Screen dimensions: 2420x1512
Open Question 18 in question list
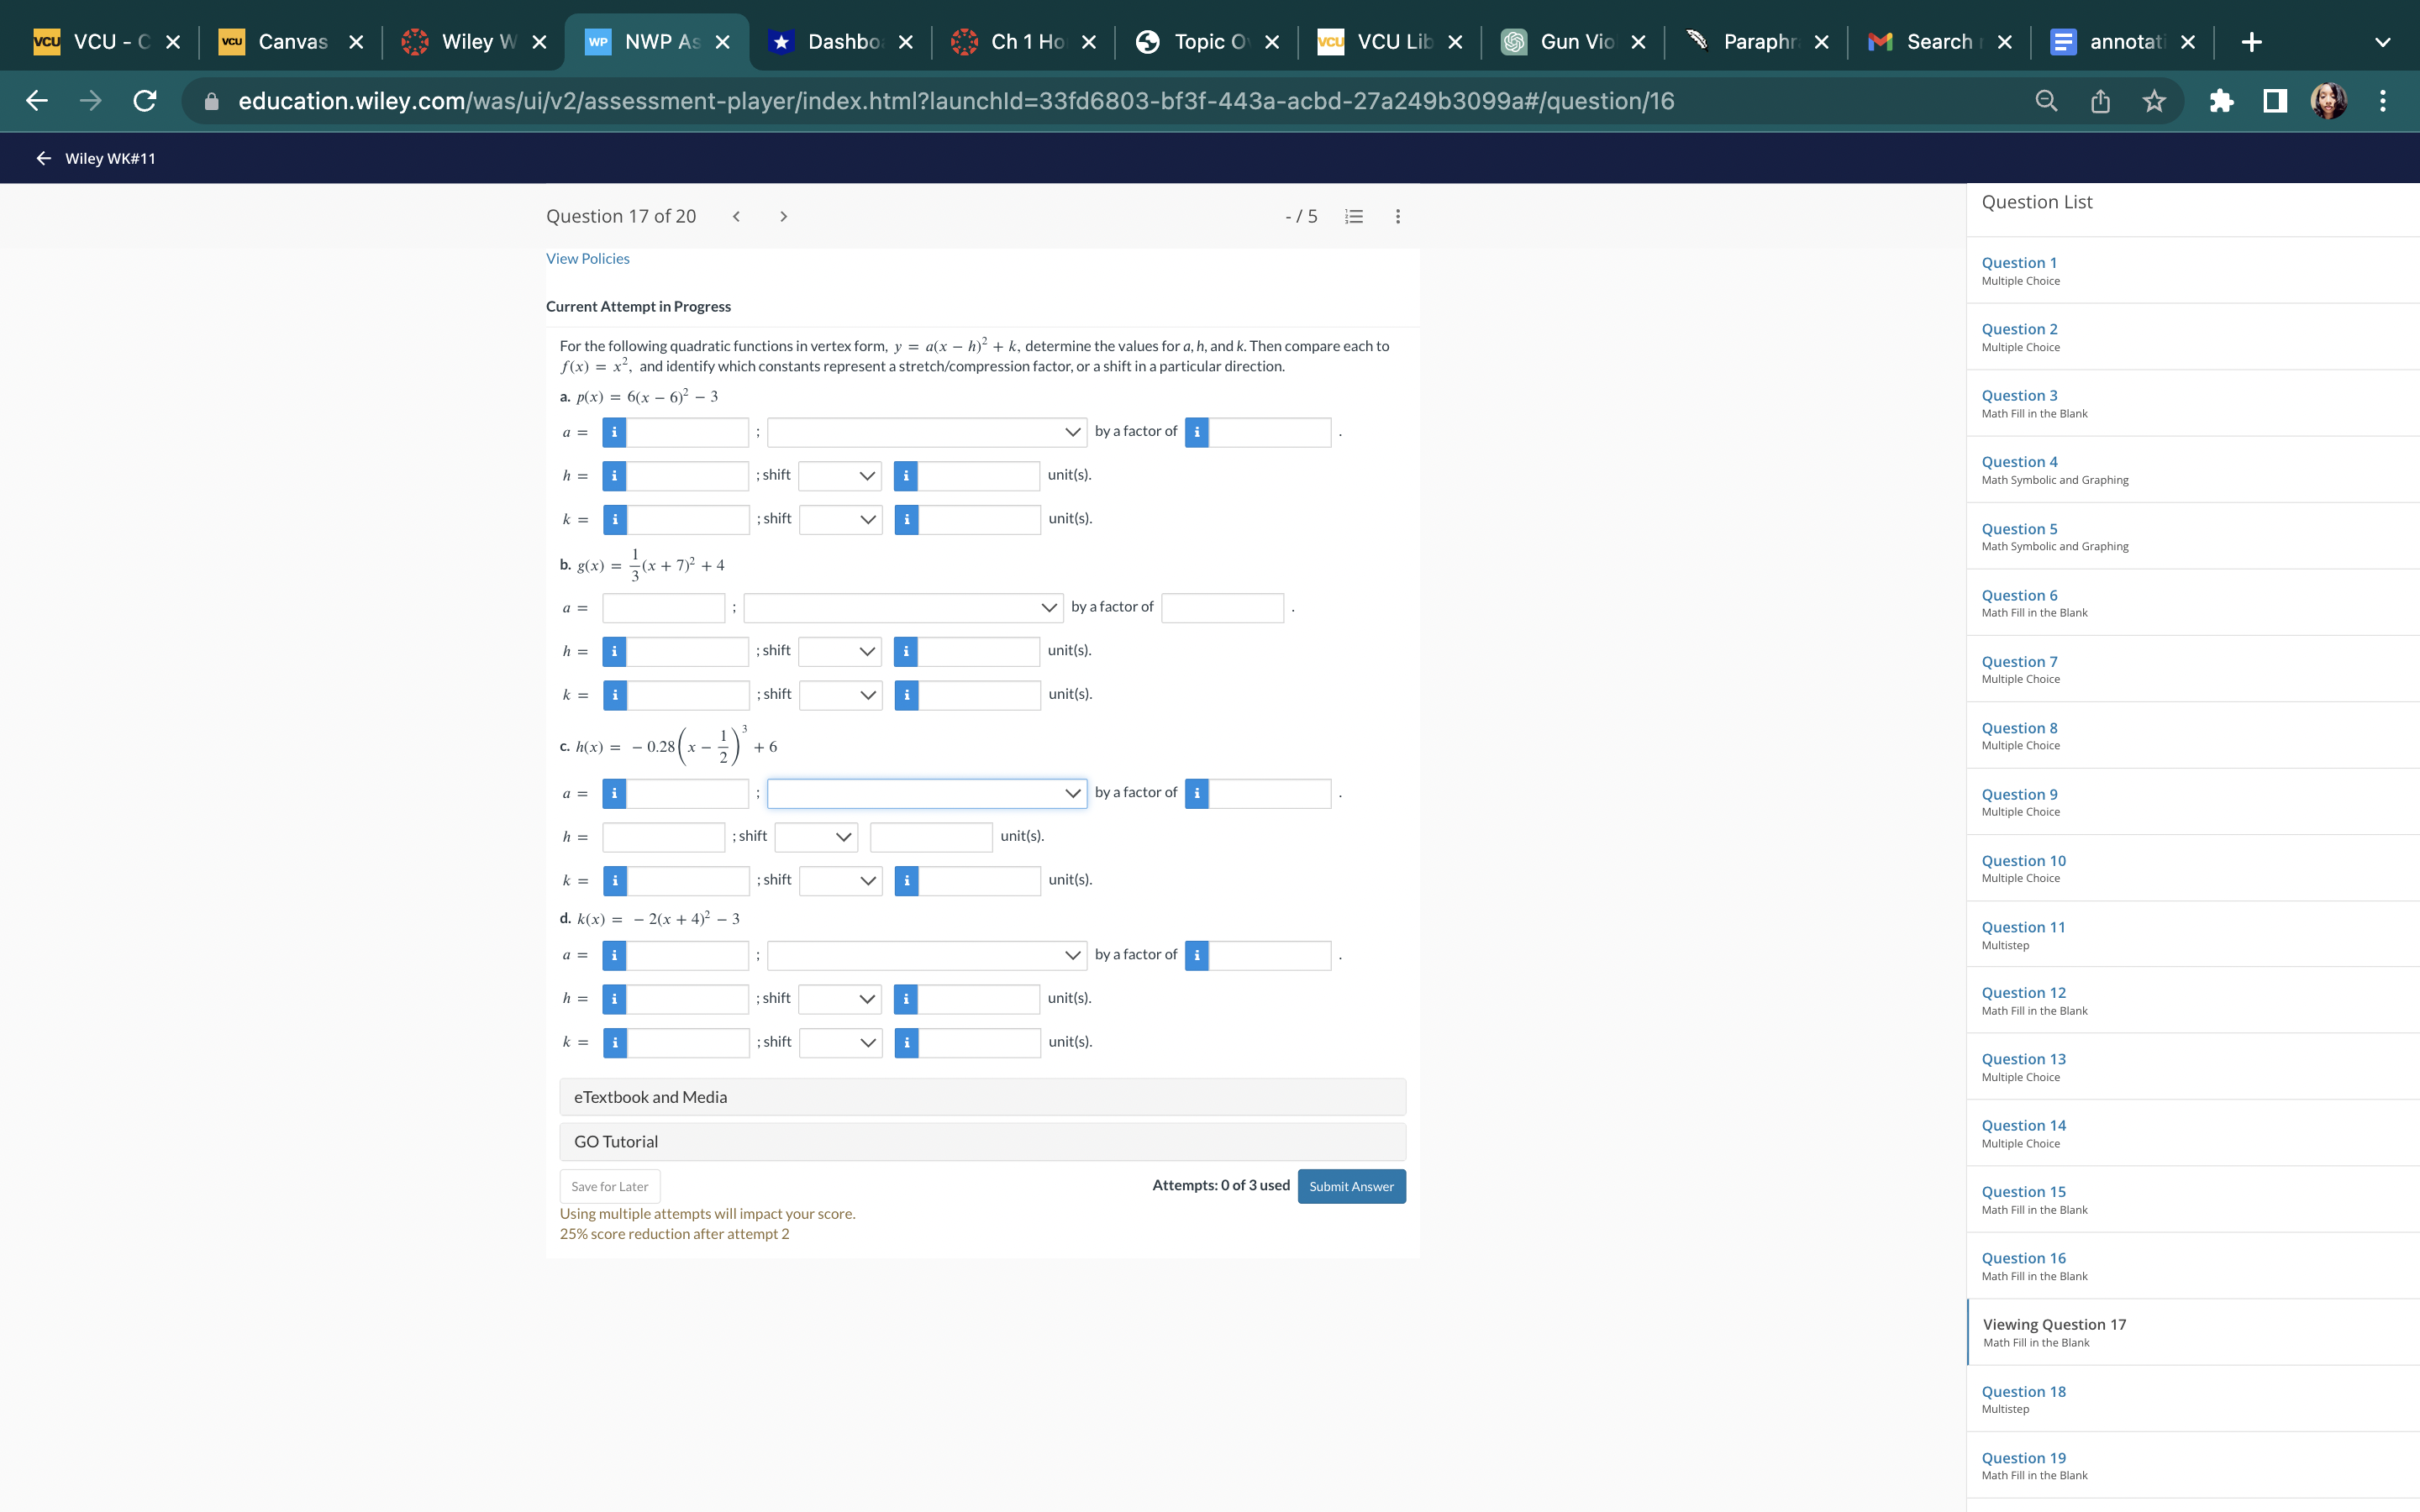[x=2023, y=1391]
